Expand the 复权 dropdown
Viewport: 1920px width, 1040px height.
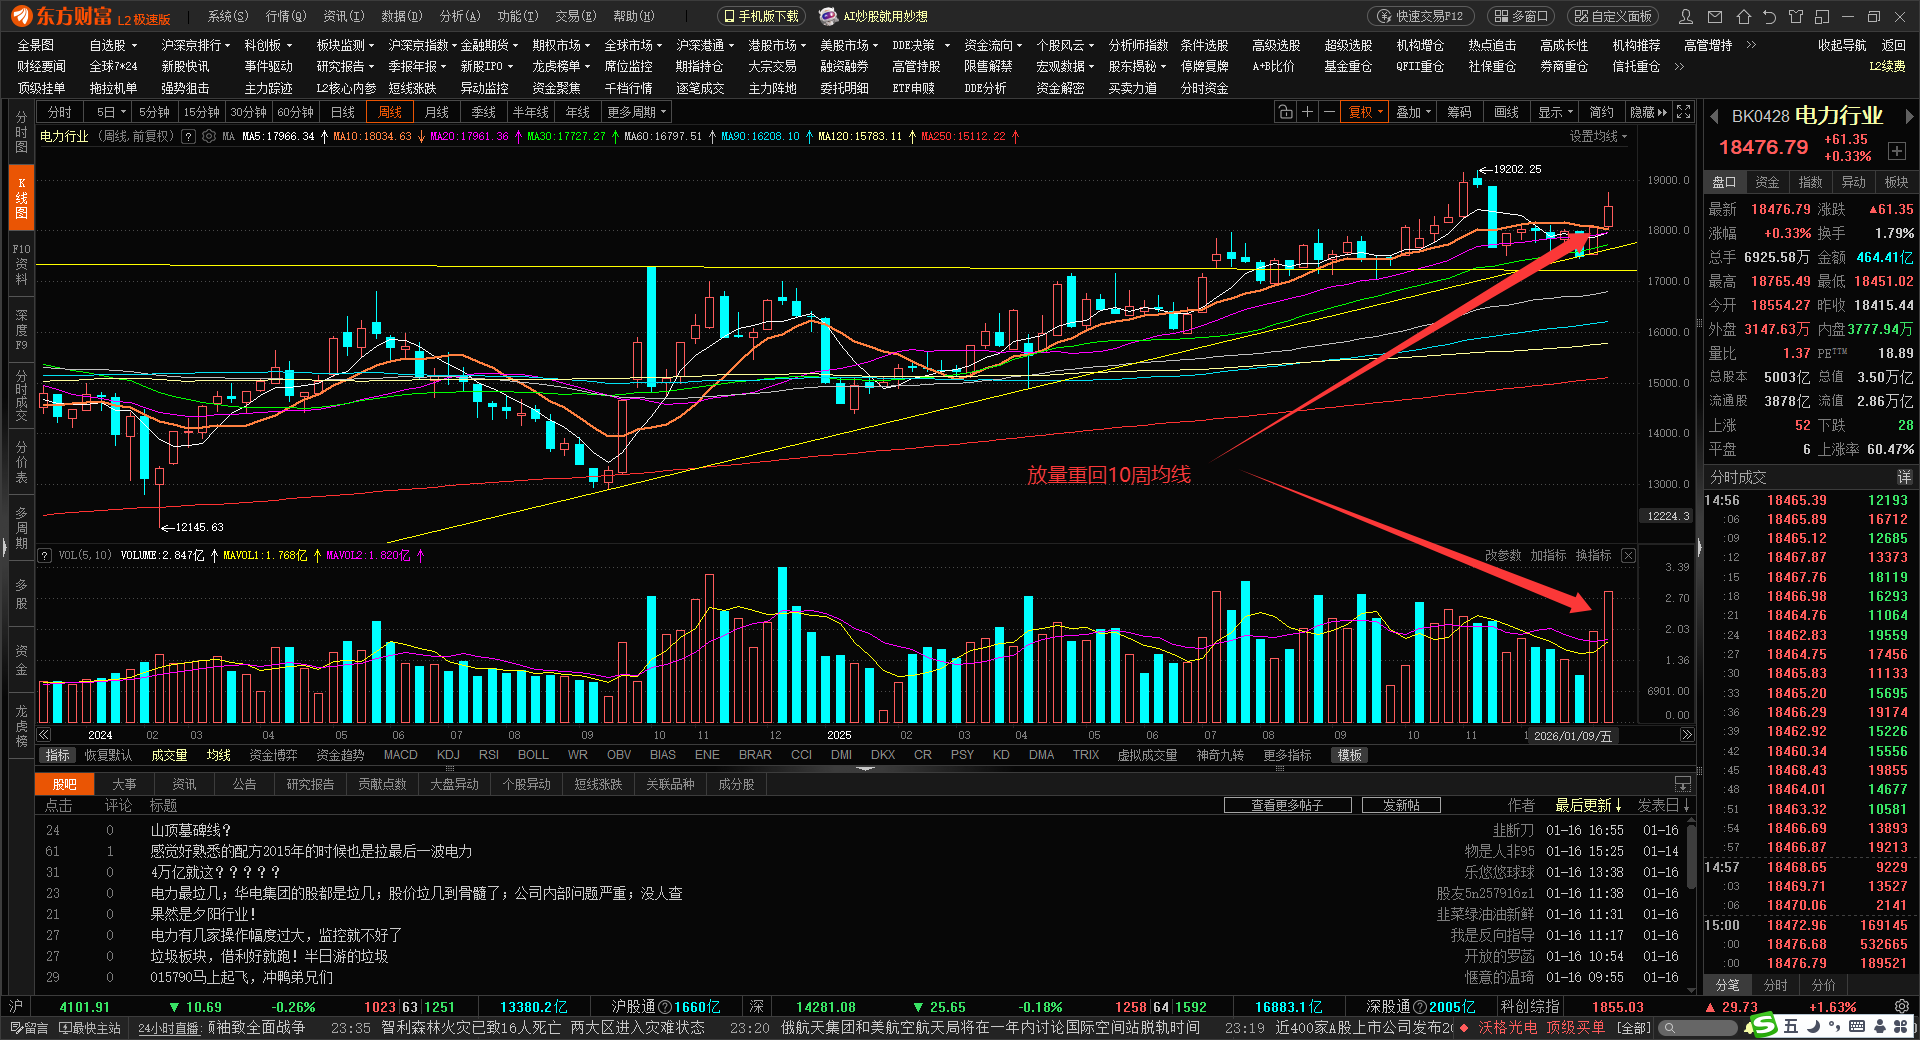pos(1366,112)
